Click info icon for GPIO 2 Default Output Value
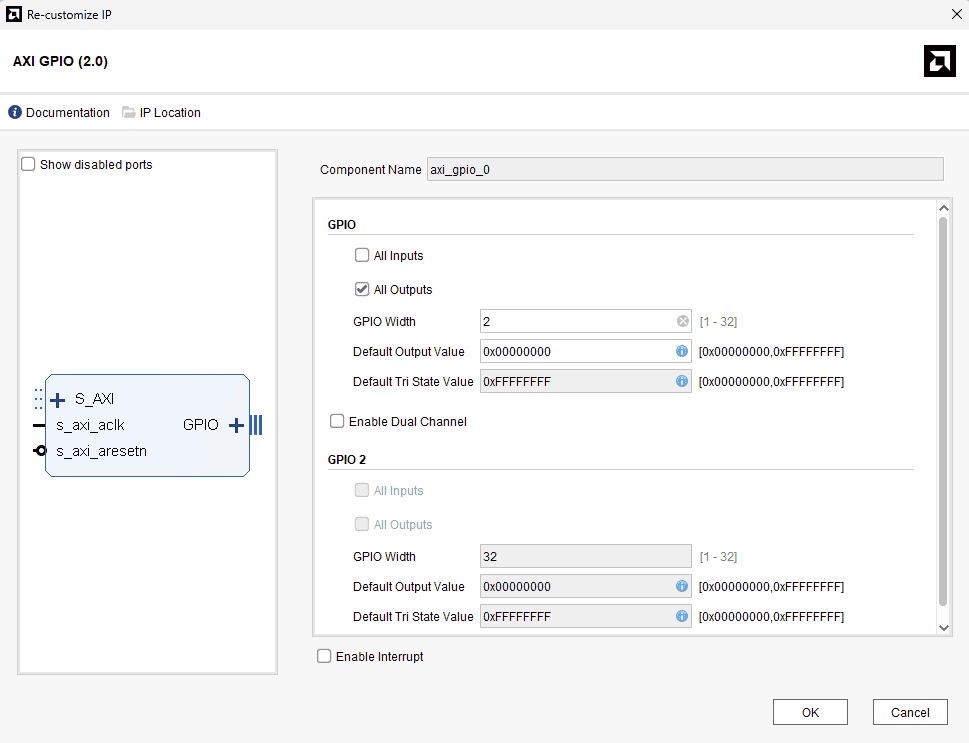Image resolution: width=969 pixels, height=743 pixels. [x=682, y=587]
